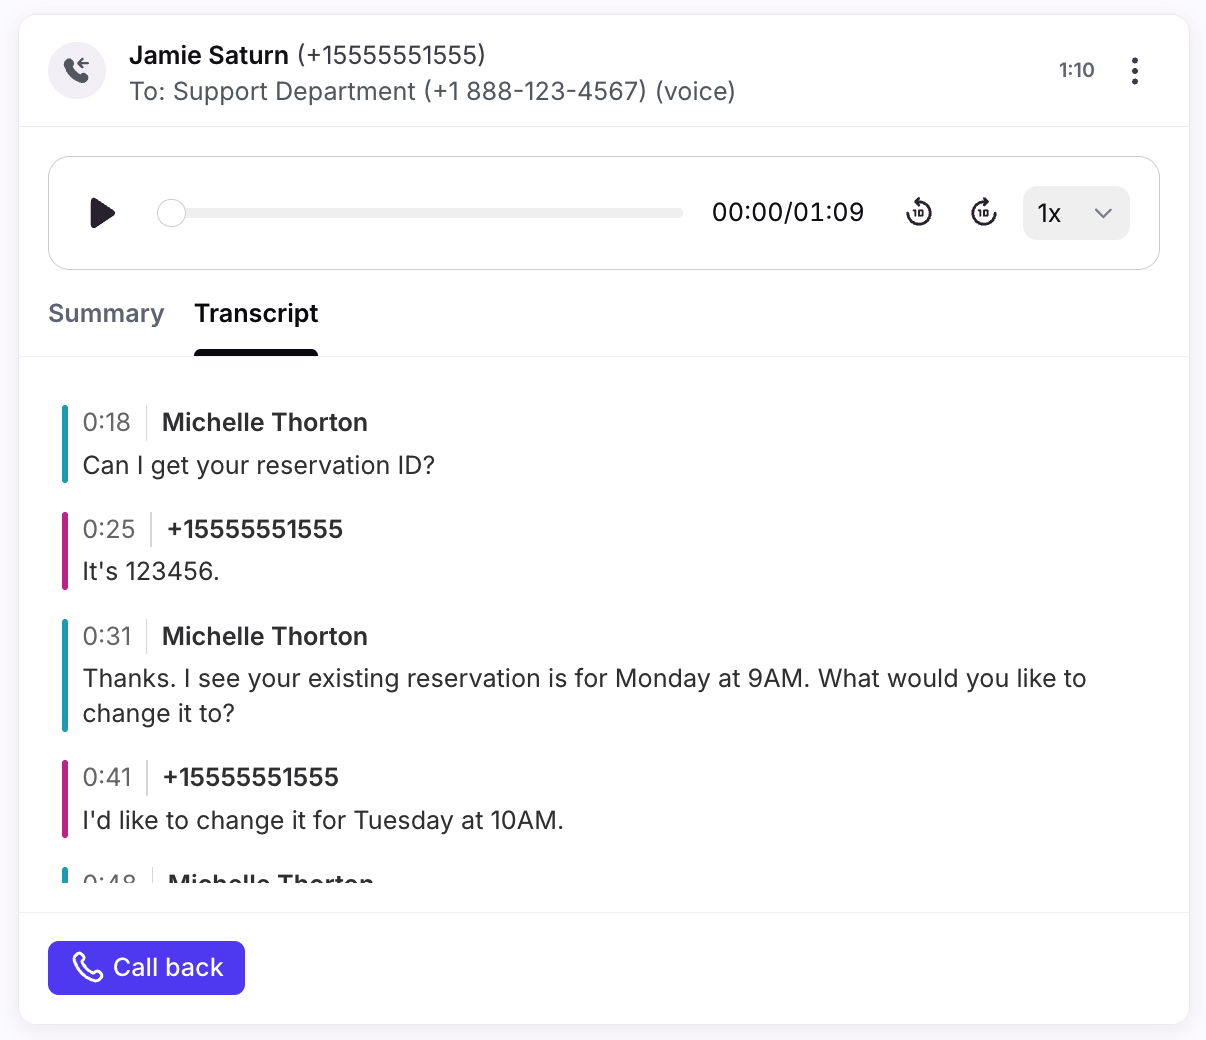Select the "change it for Tuesday at 10AM" message
Viewport: 1206px width, 1040px height.
pos(323,821)
